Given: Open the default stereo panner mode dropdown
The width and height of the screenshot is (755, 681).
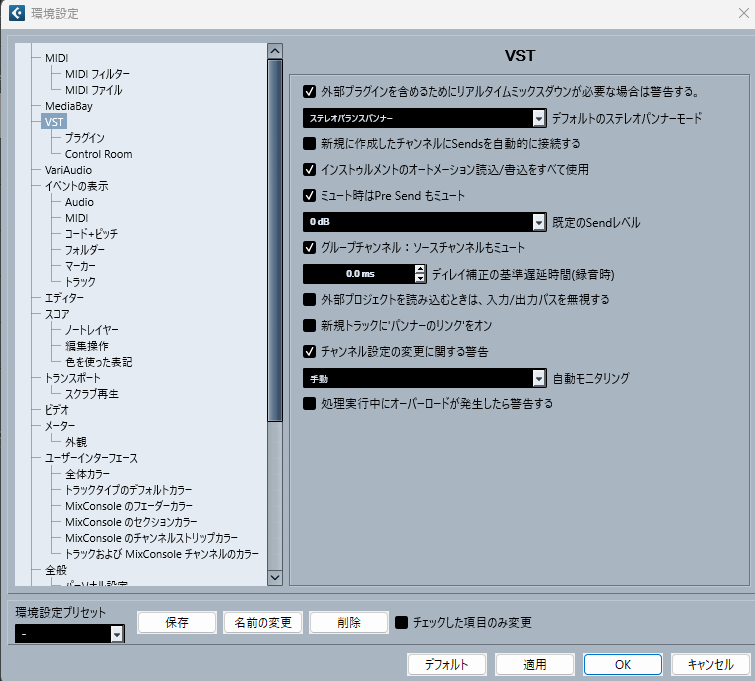Looking at the screenshot, I should point(424,118).
